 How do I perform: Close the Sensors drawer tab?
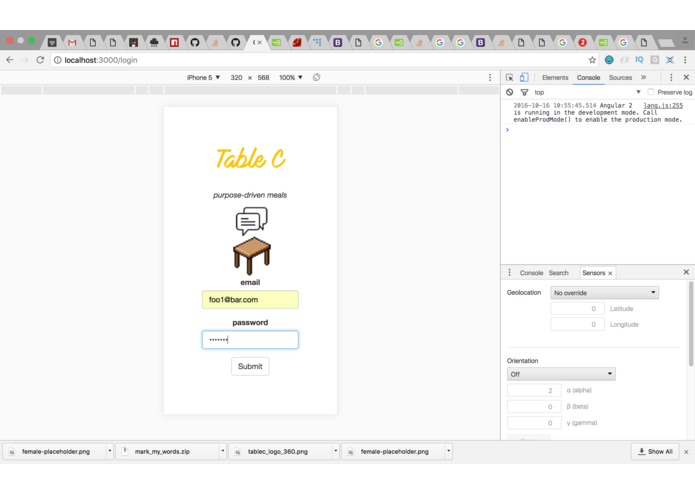coord(610,273)
